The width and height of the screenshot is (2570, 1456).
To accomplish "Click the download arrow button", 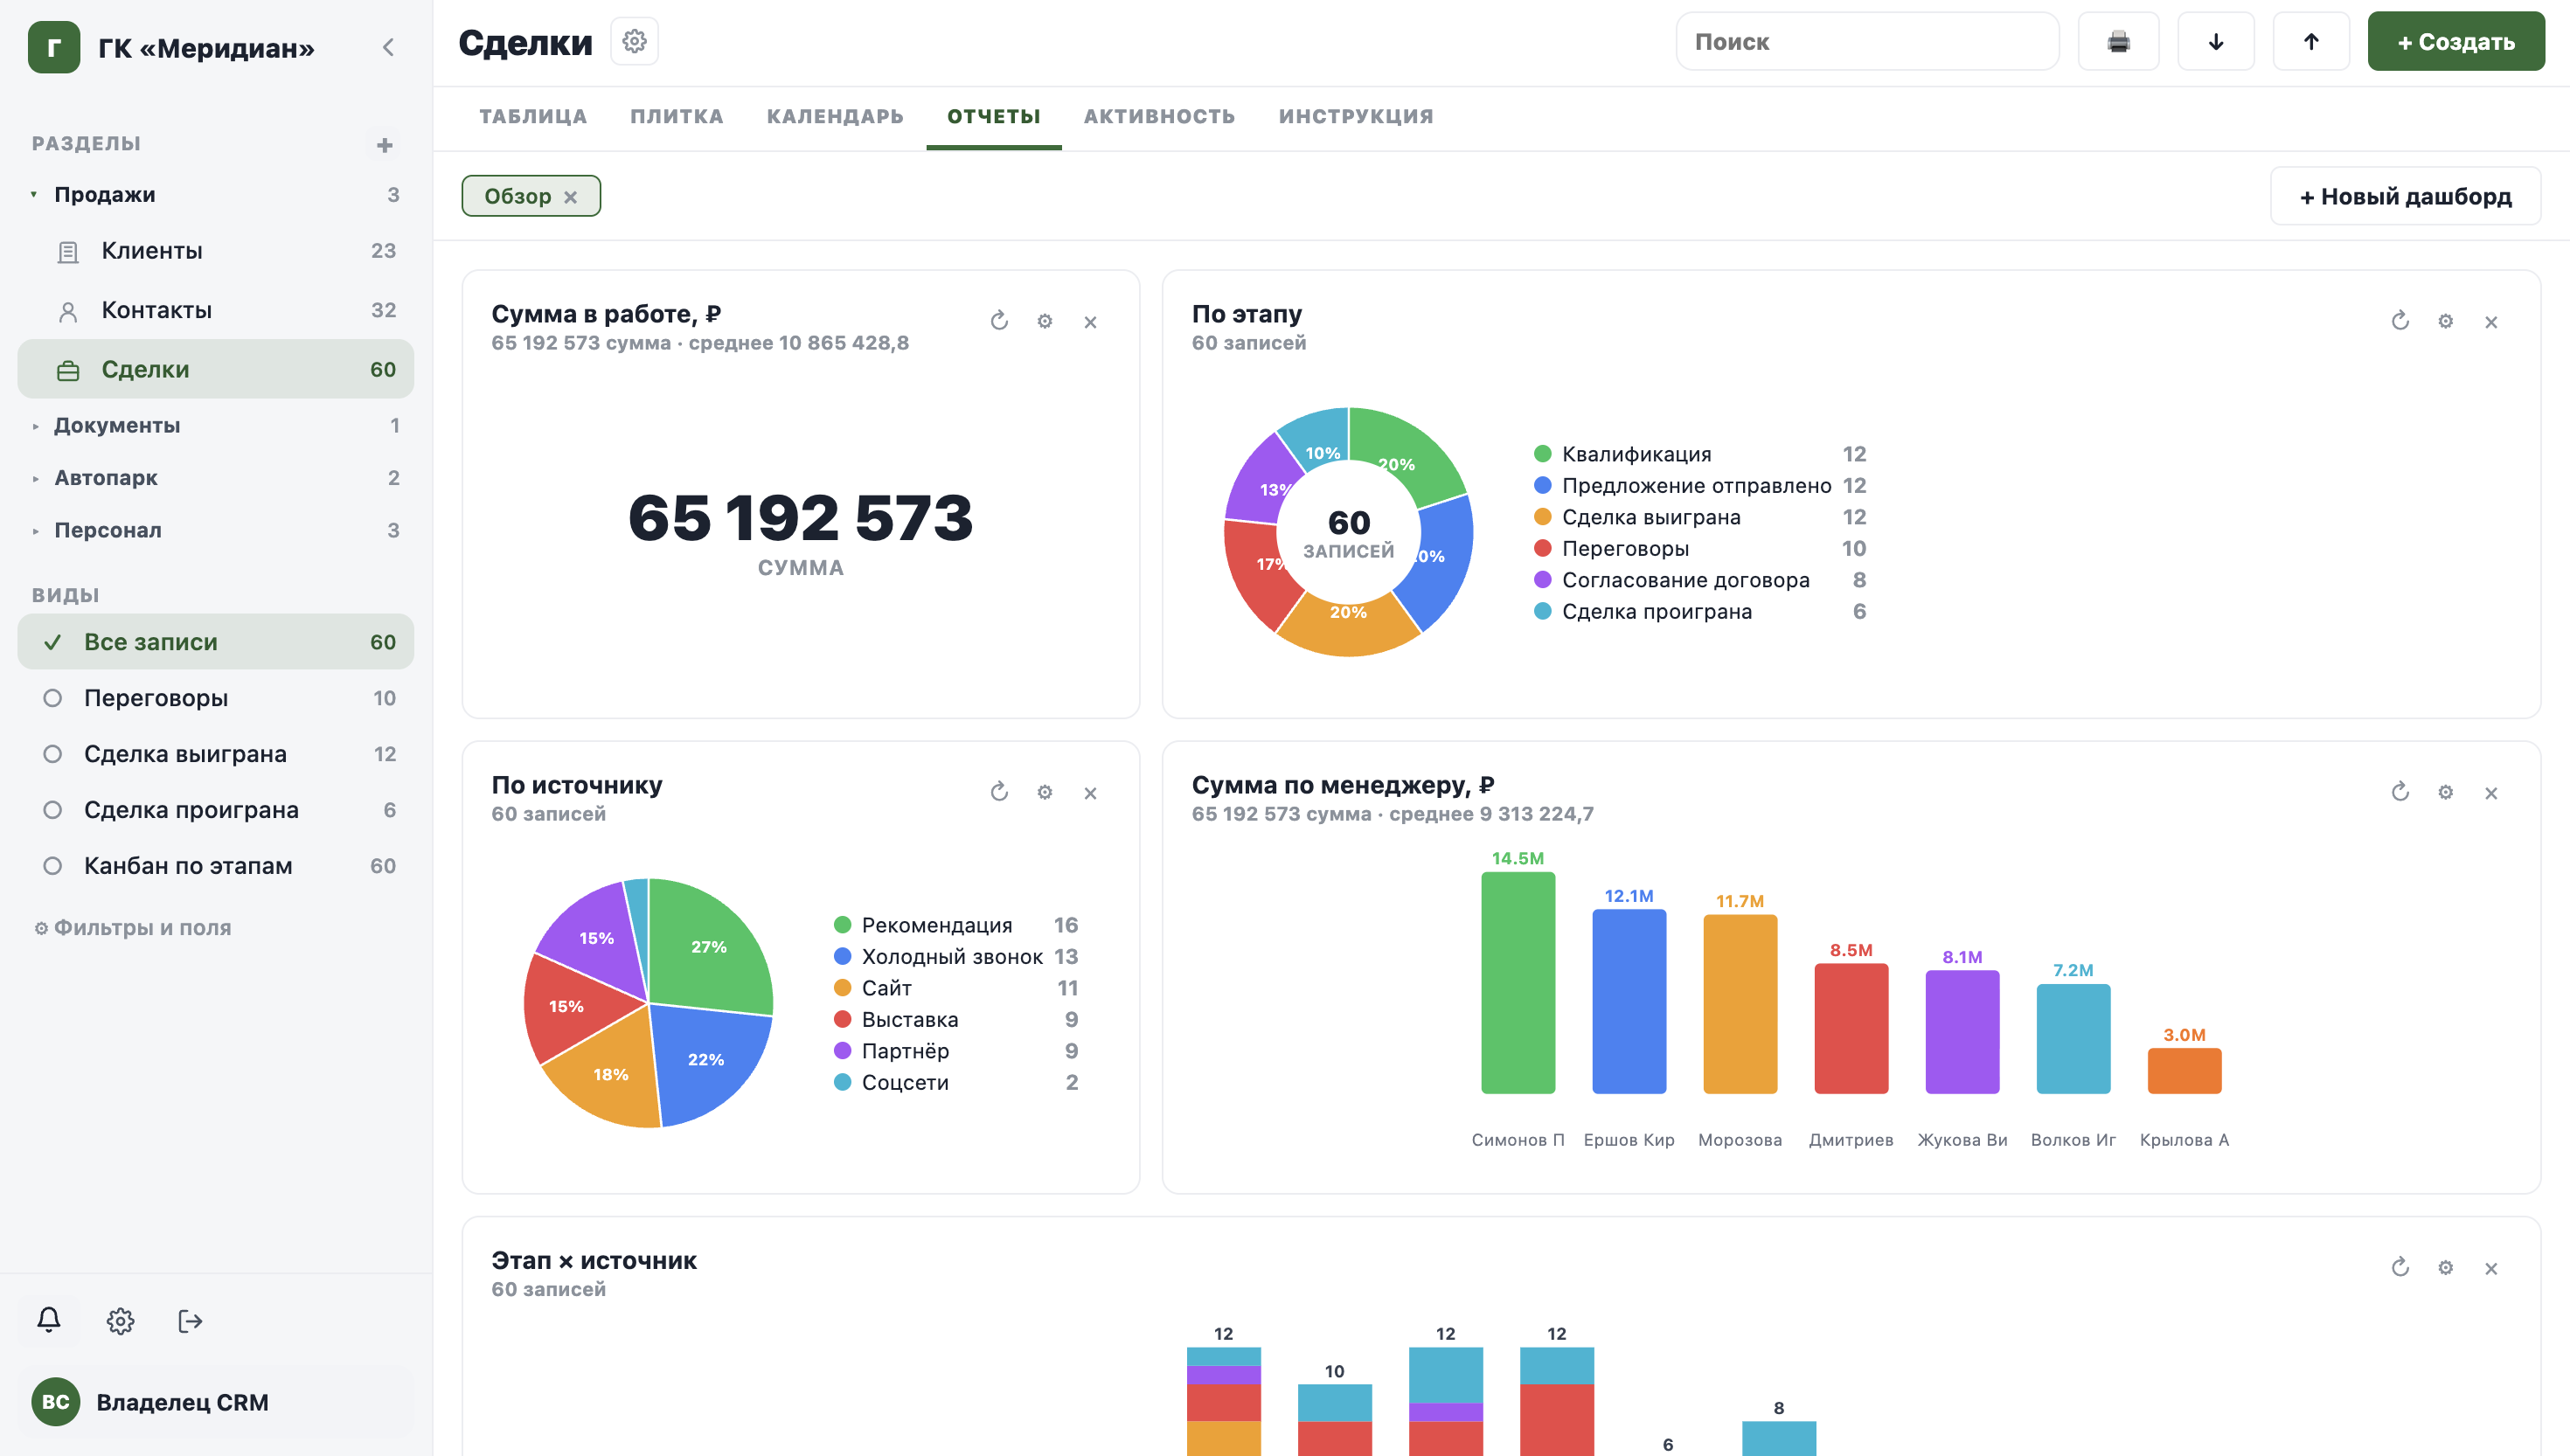I will tap(2216, 41).
